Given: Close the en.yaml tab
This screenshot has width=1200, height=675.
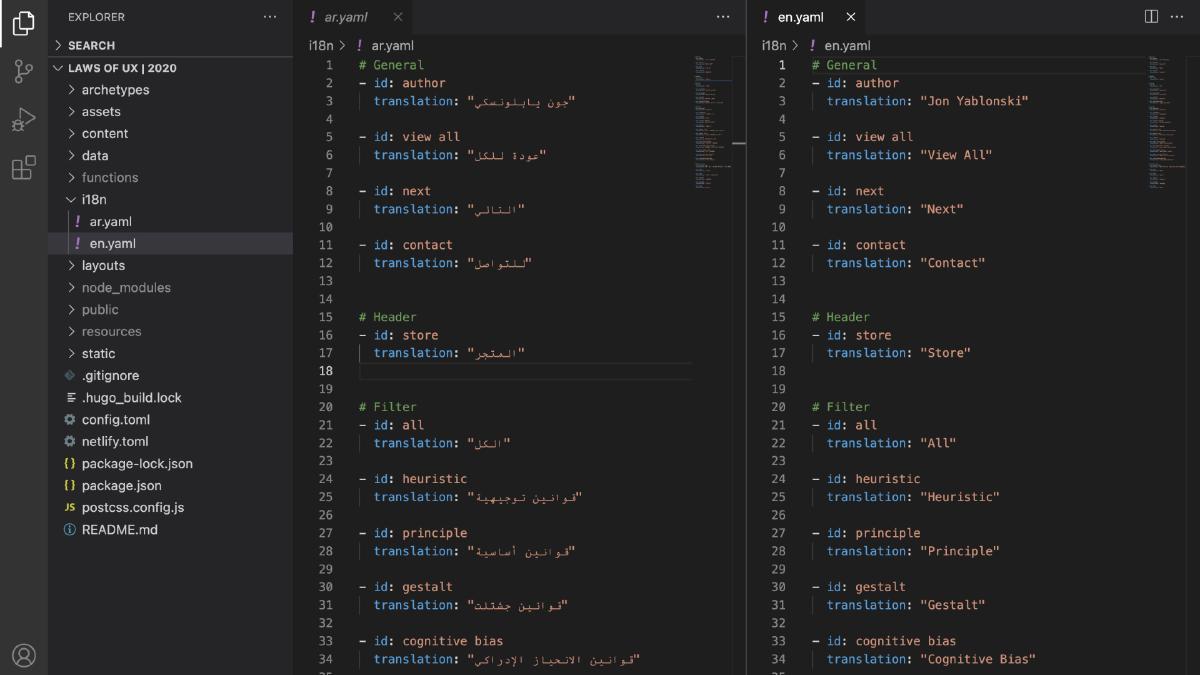Looking at the screenshot, I should pos(851,17).
